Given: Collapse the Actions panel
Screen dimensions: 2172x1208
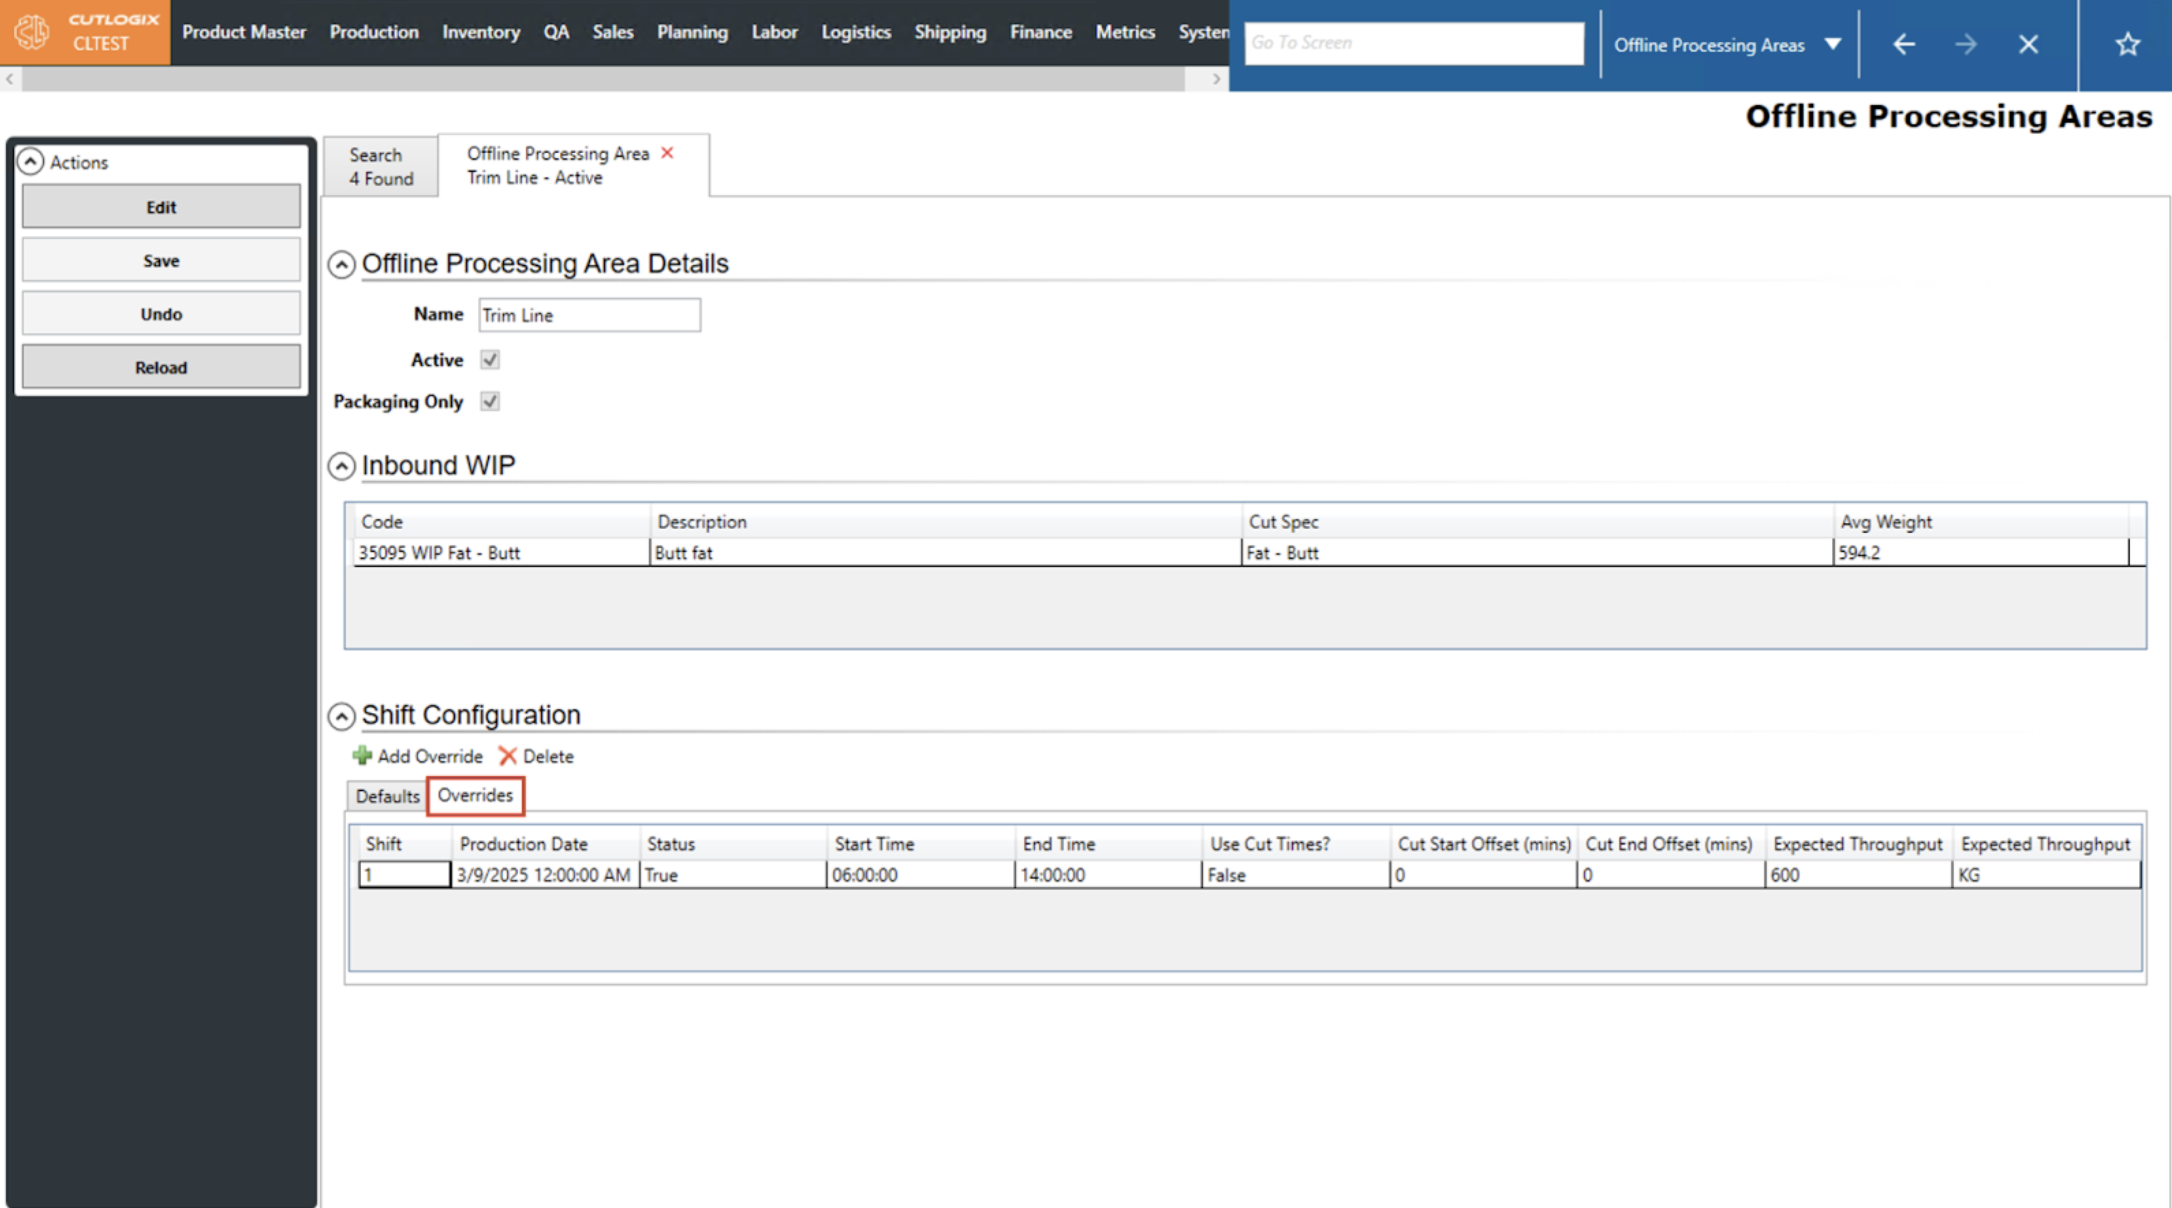Looking at the screenshot, I should (31, 162).
